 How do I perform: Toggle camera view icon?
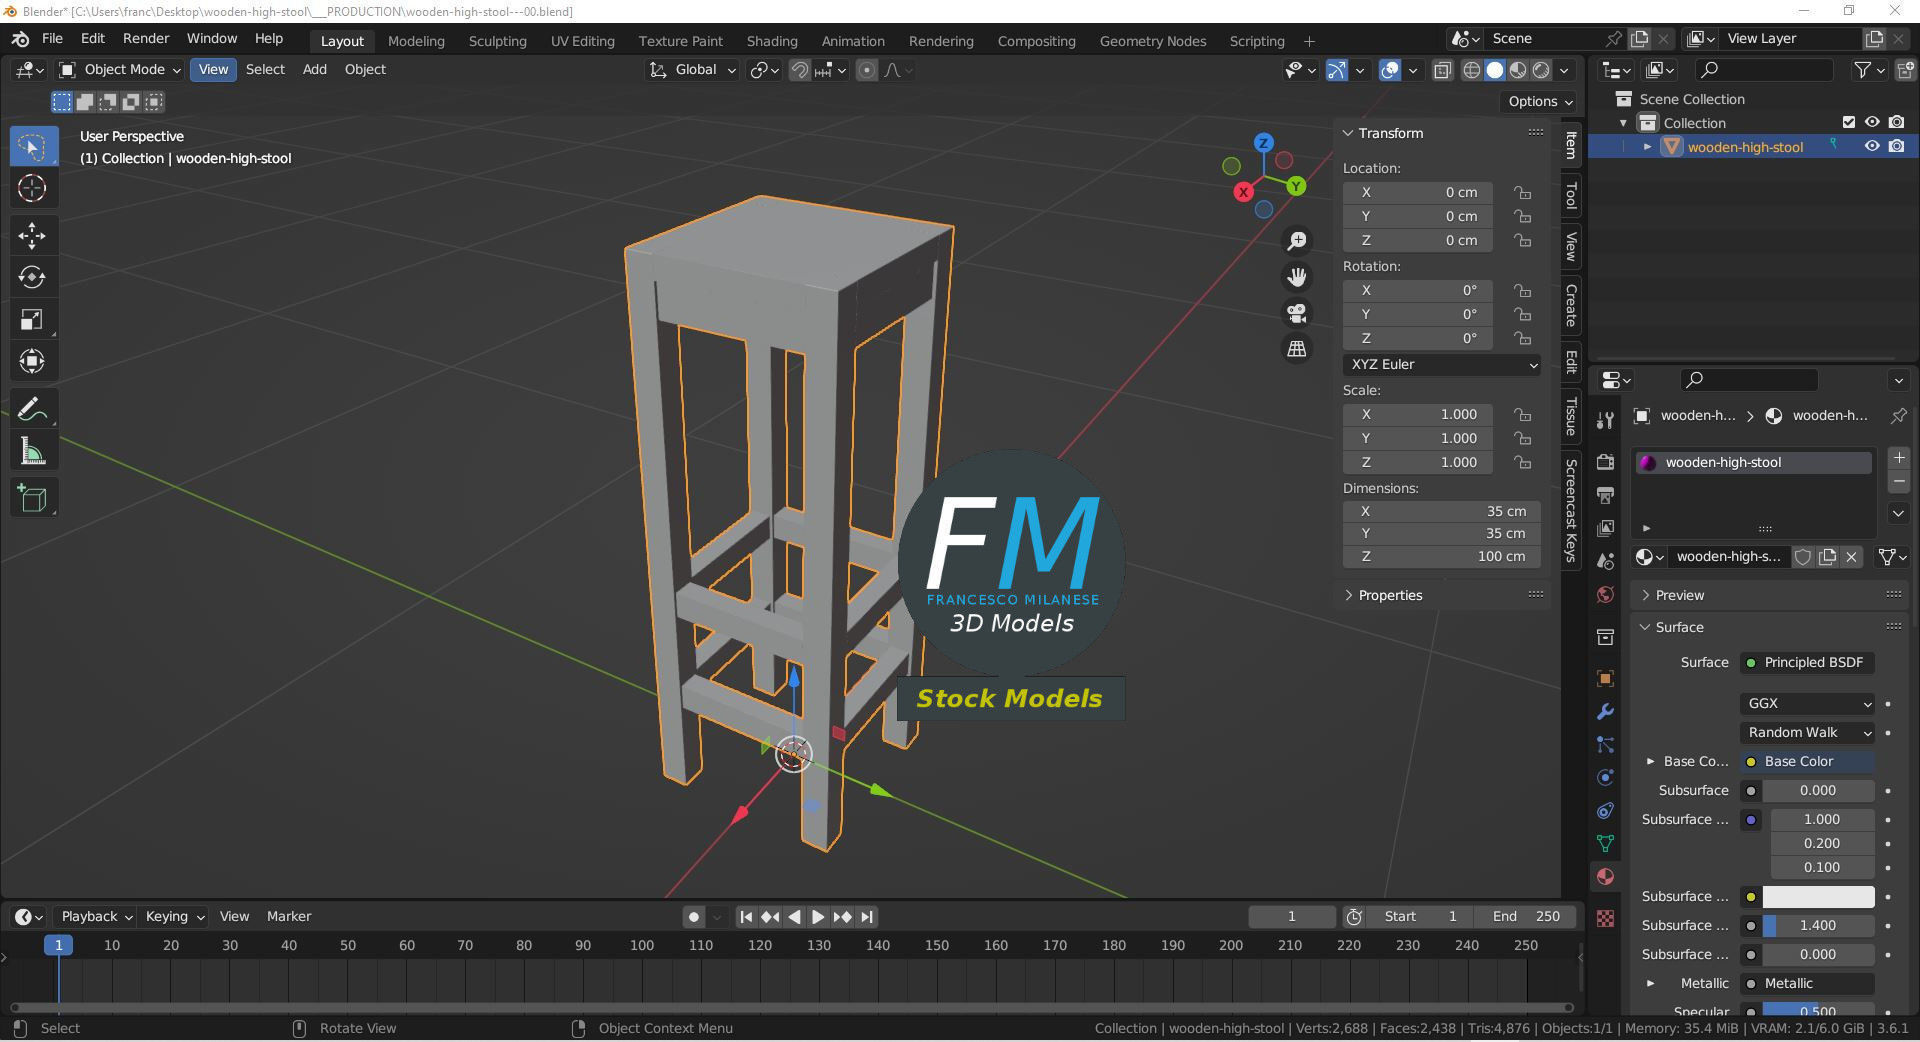pos(1297,313)
